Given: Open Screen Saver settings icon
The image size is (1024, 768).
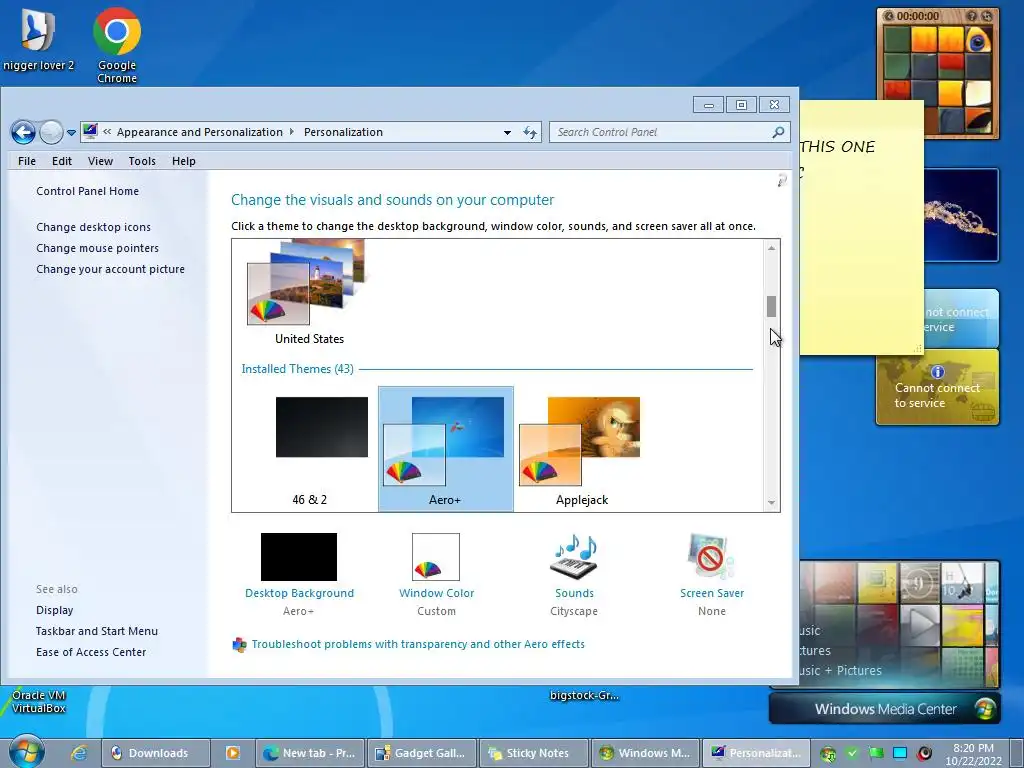Looking at the screenshot, I should click(711, 557).
